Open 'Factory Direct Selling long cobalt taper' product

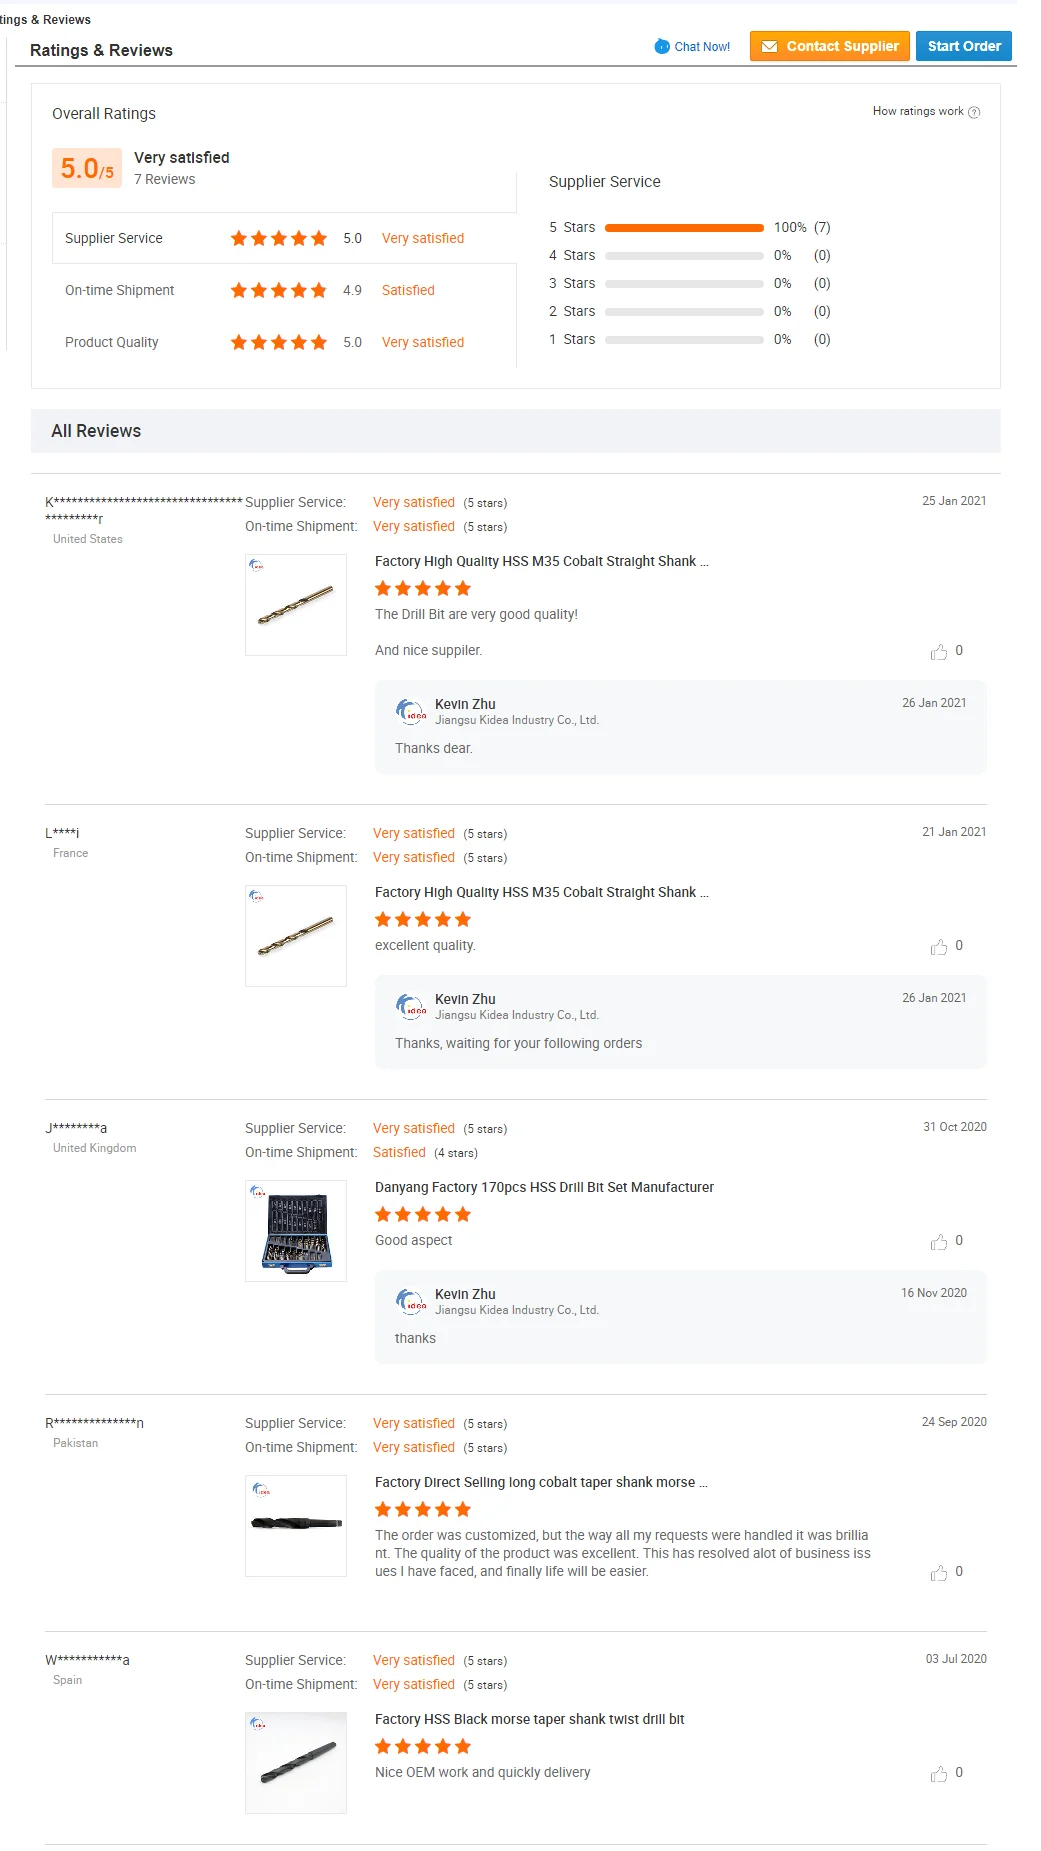540,1482
